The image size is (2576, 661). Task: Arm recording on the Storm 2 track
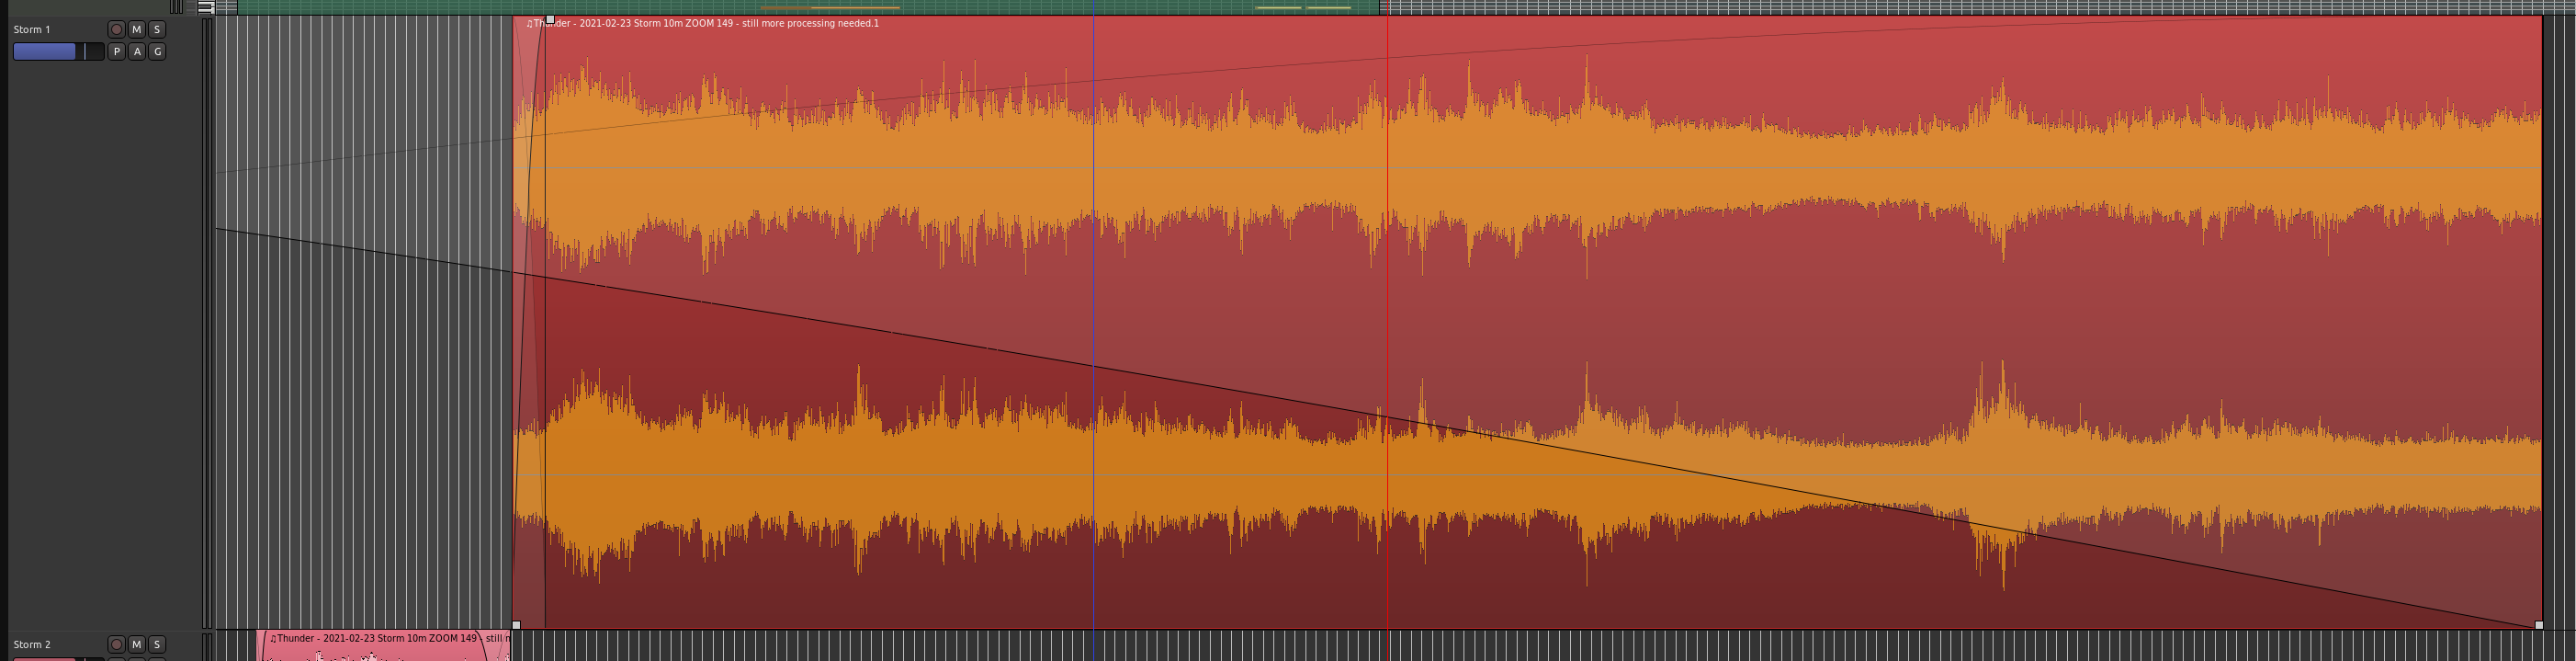click(x=116, y=645)
